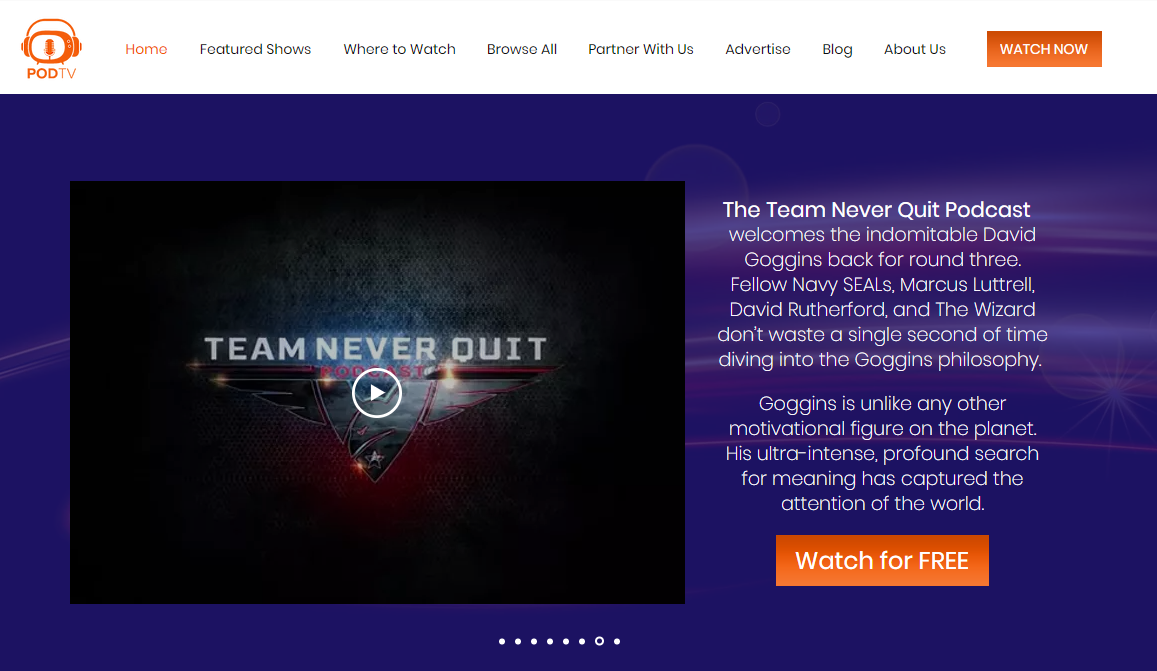Click The Team Never Quit Podcast heading
Viewport: 1157px width, 671px height.
click(x=876, y=210)
